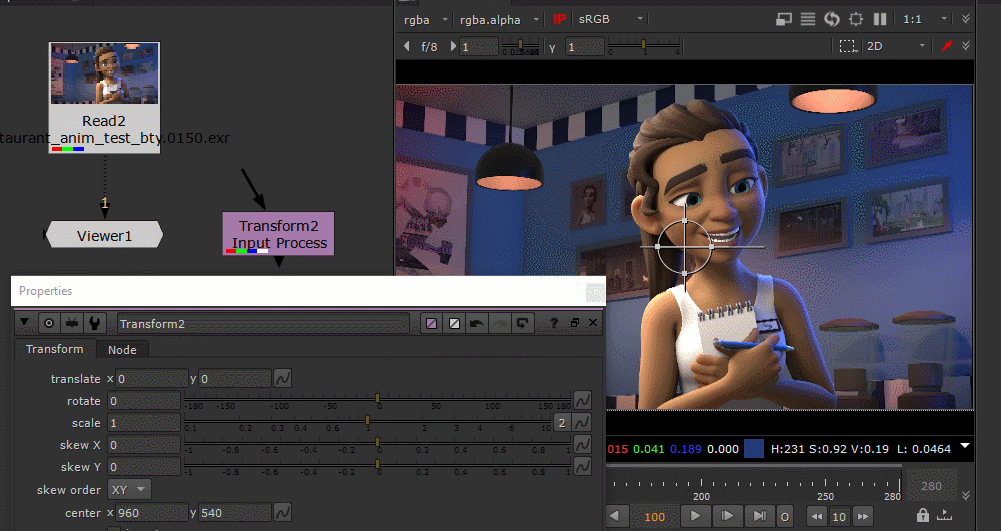
Task: Switch to the Node tab
Action: click(122, 350)
